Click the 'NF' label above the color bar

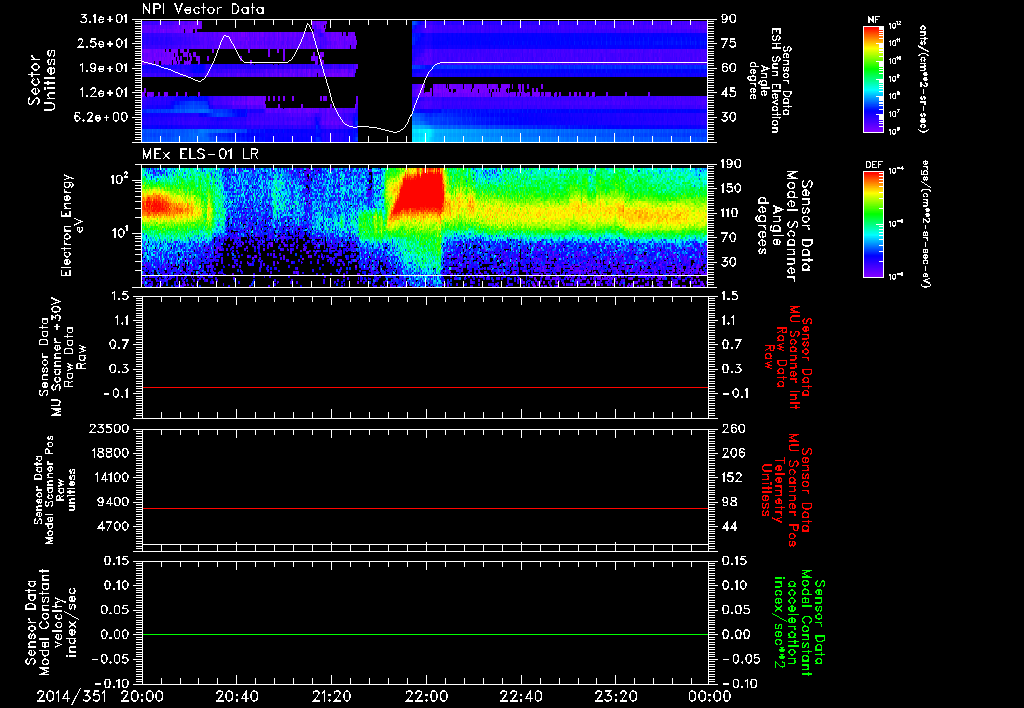point(873,20)
